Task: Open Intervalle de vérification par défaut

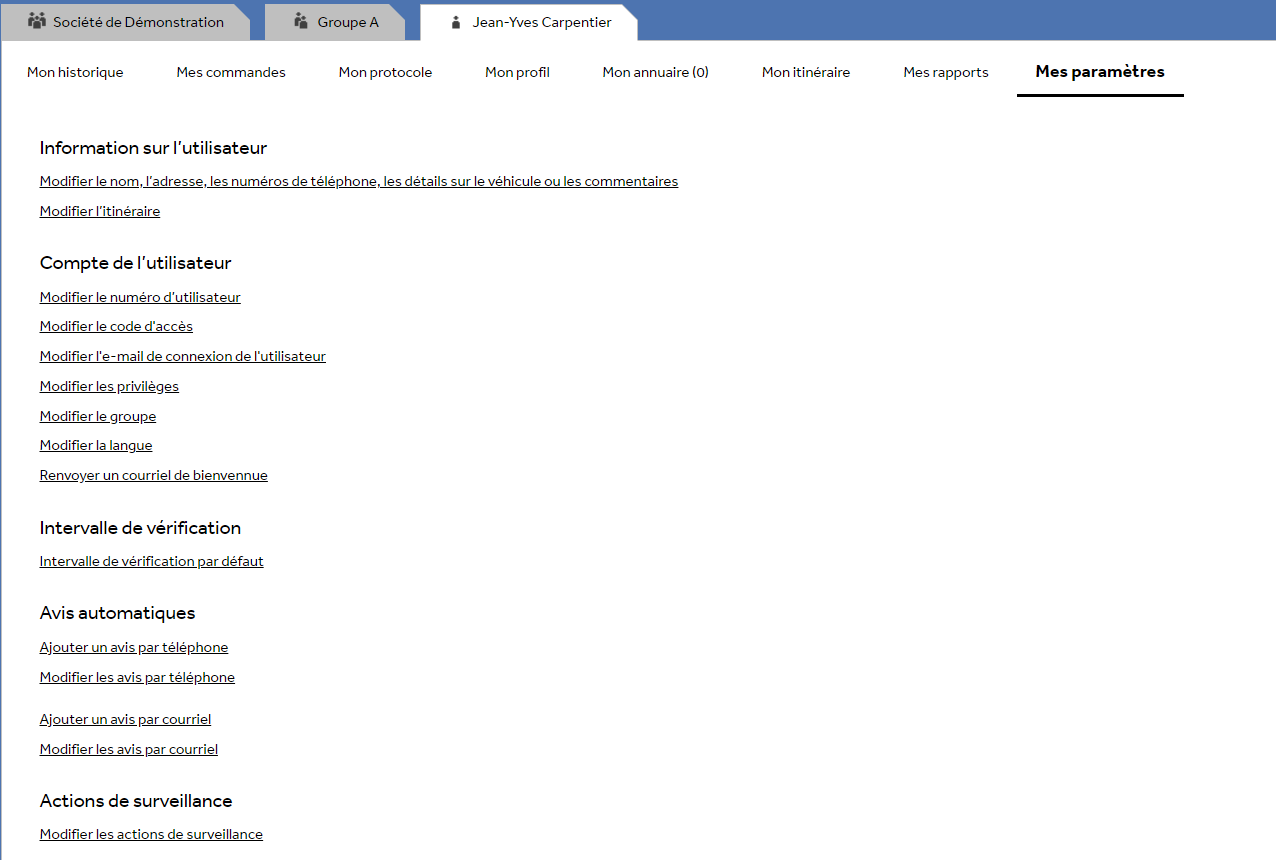Action: pos(151,561)
